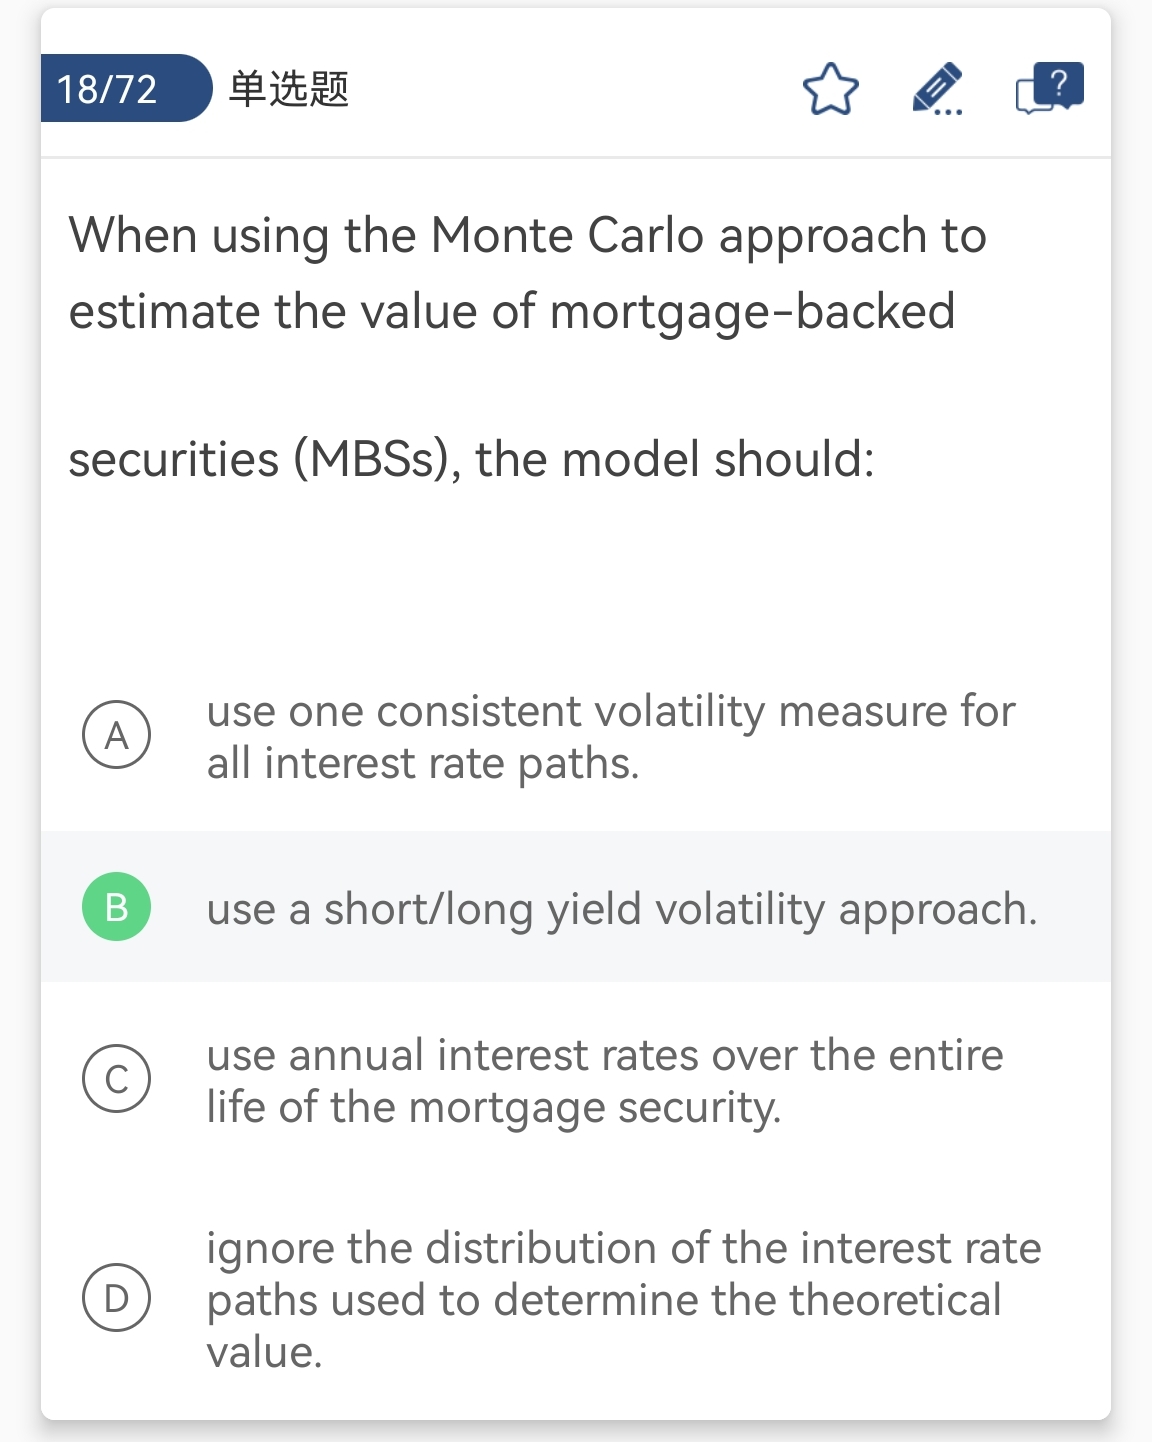Click the green B answer circle

116,907
